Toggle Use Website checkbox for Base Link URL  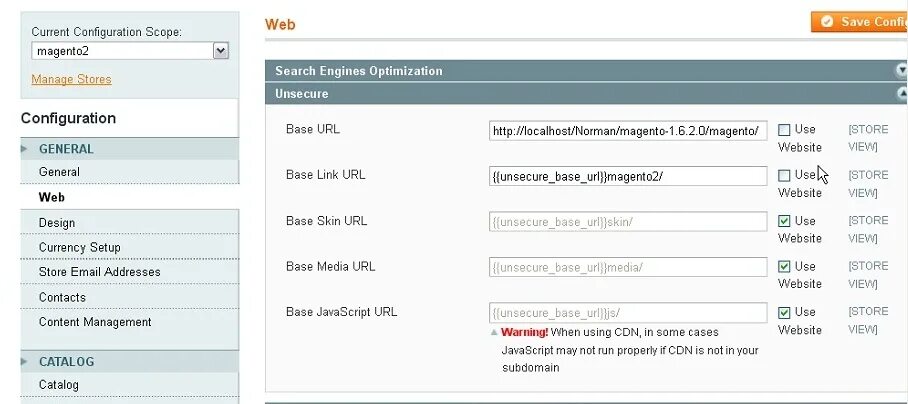tap(784, 175)
